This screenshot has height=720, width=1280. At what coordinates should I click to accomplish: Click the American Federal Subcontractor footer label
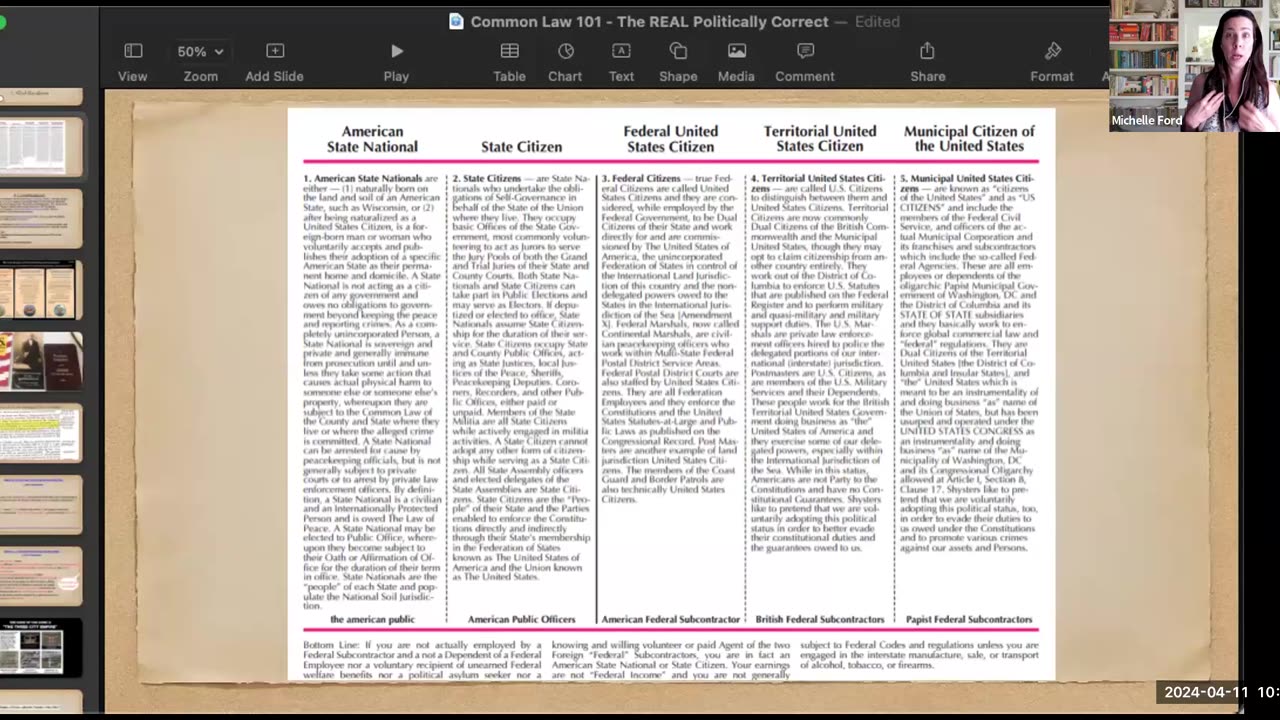tap(671, 619)
